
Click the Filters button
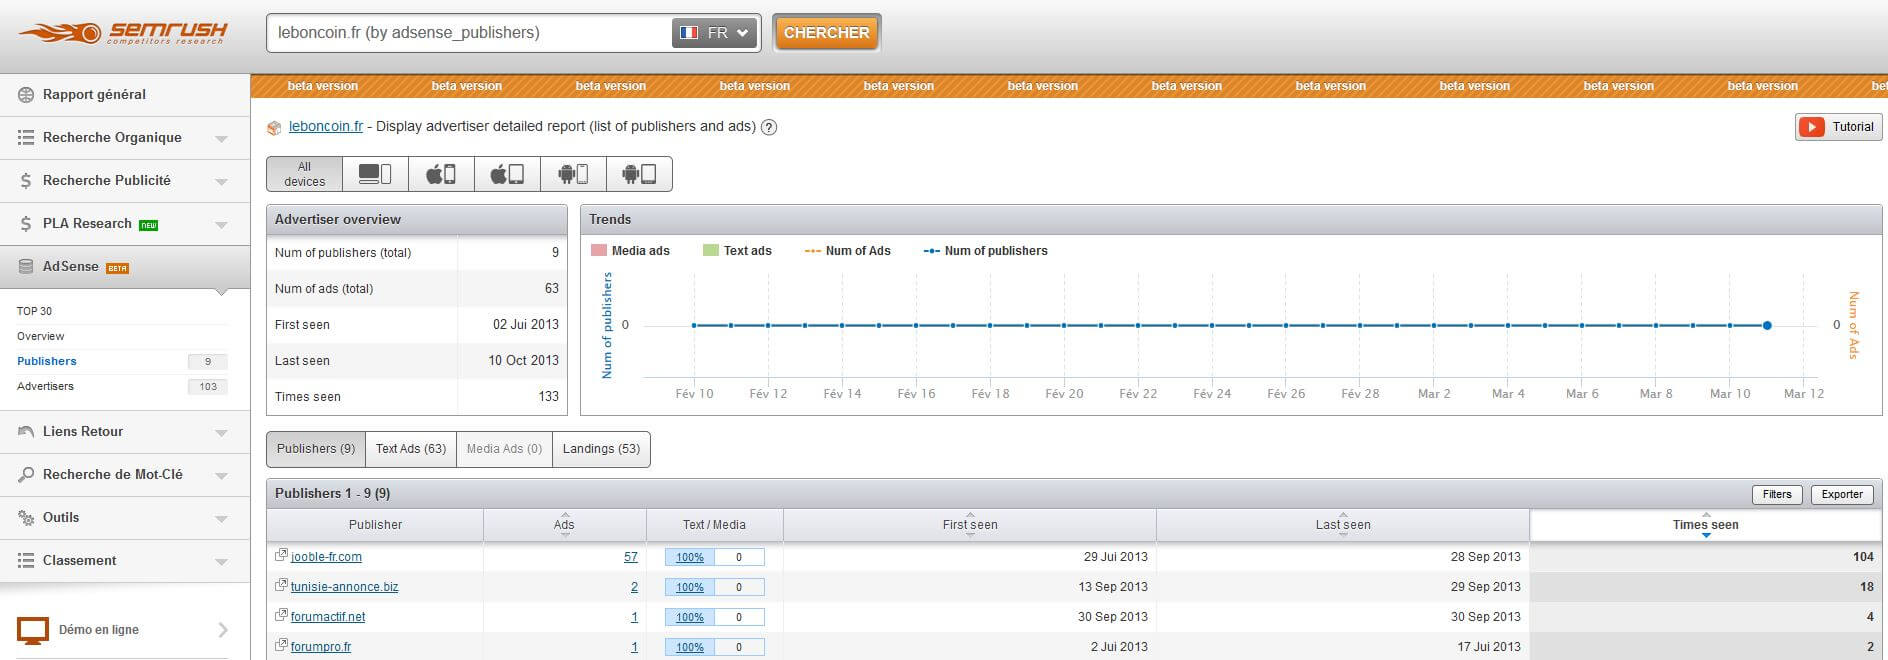1777,494
